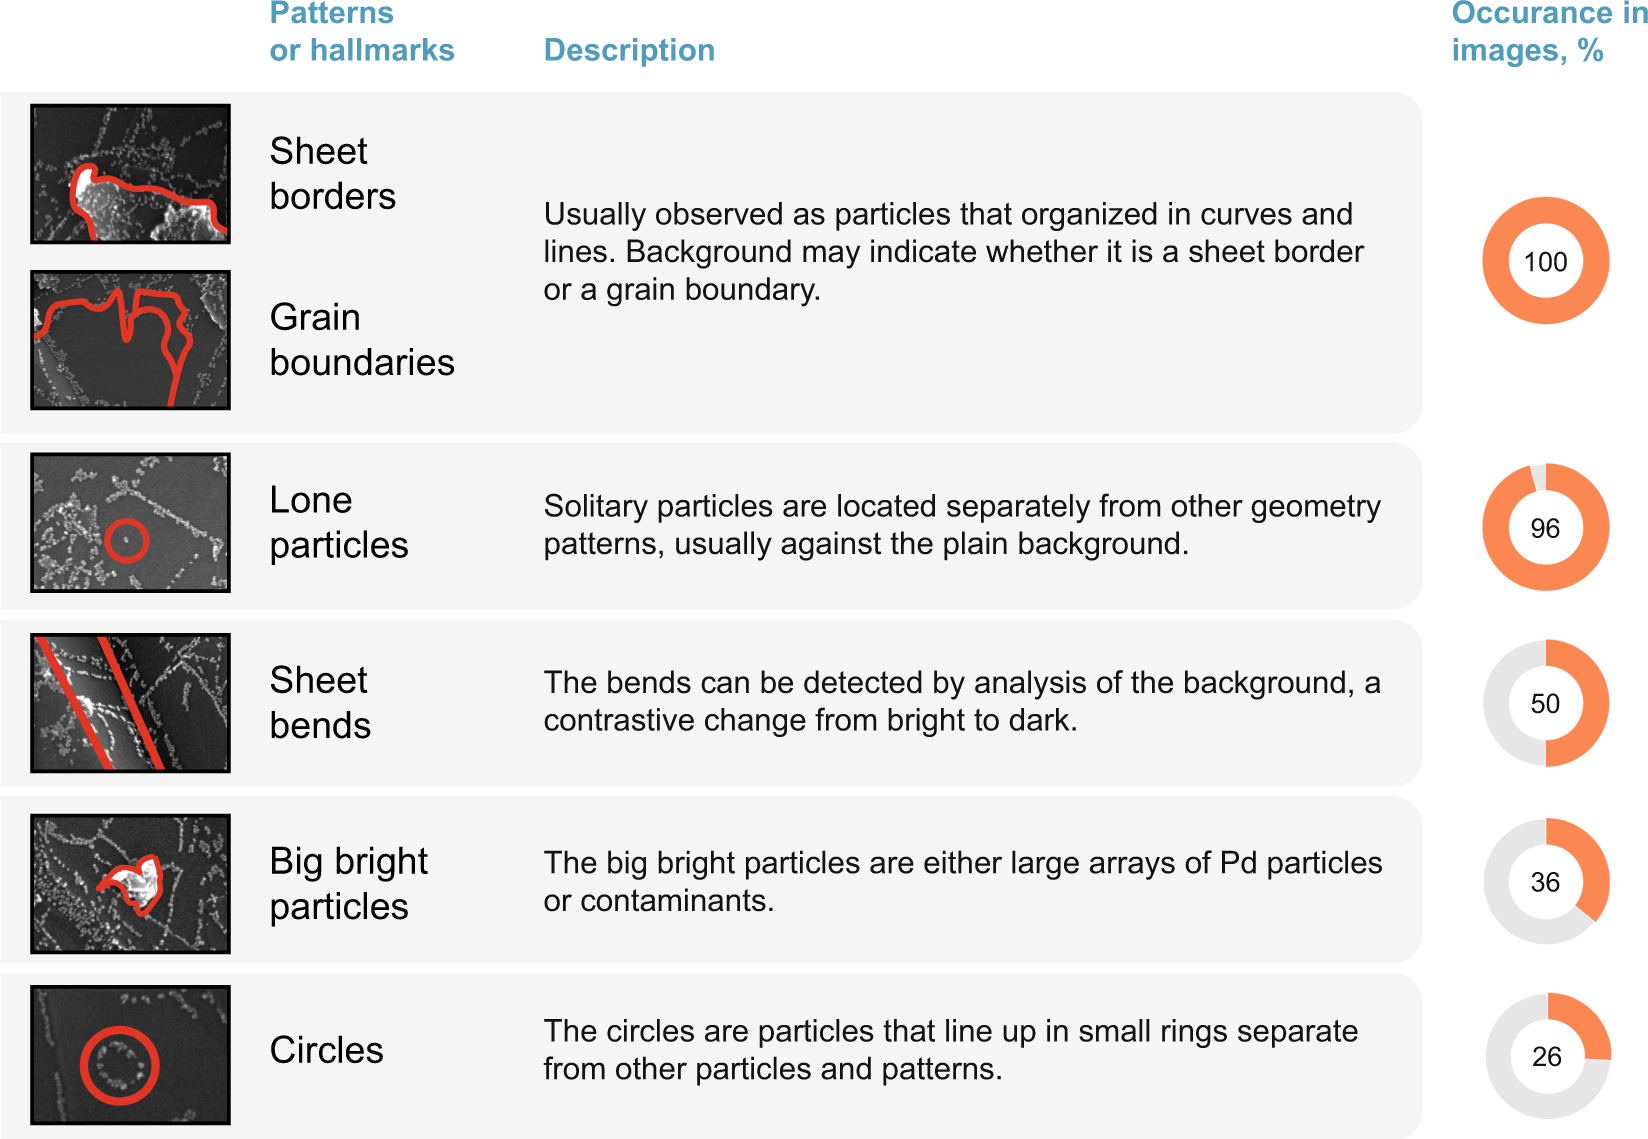Open the Lone particles thumbnail with red circle
This screenshot has height=1139, width=1648.
click(130, 523)
